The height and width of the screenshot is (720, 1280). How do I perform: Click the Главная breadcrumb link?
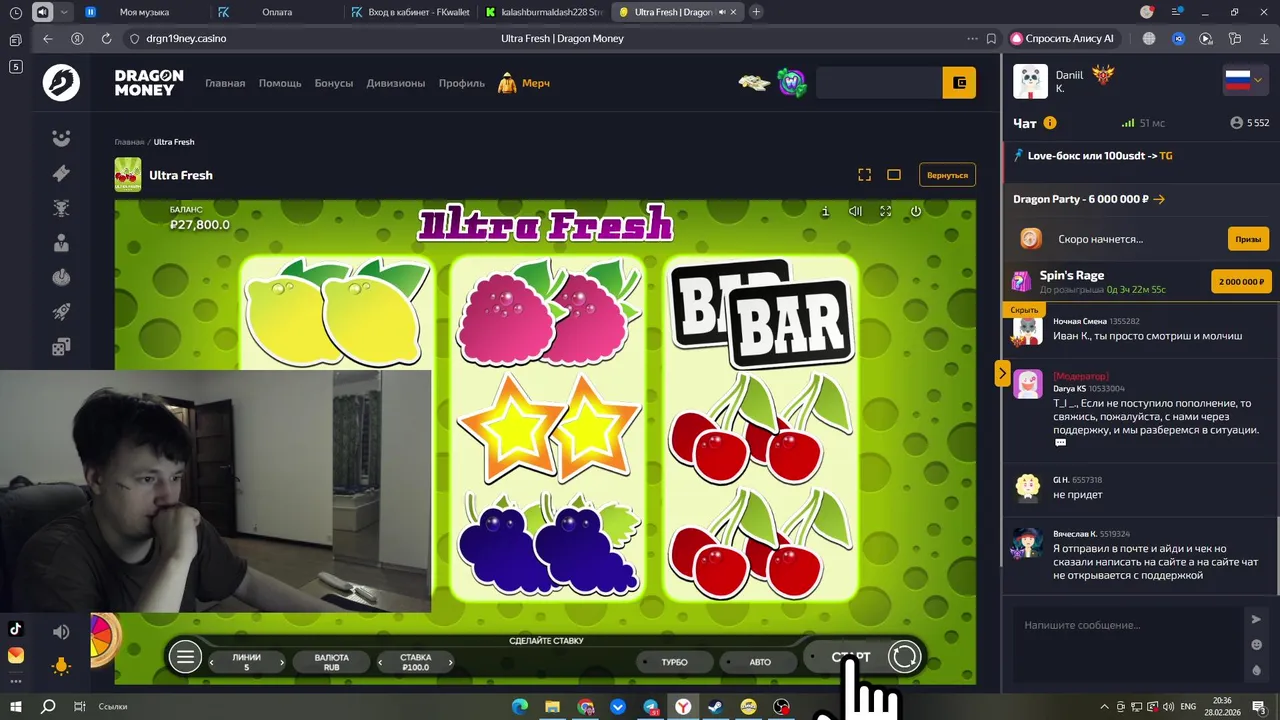coord(129,142)
